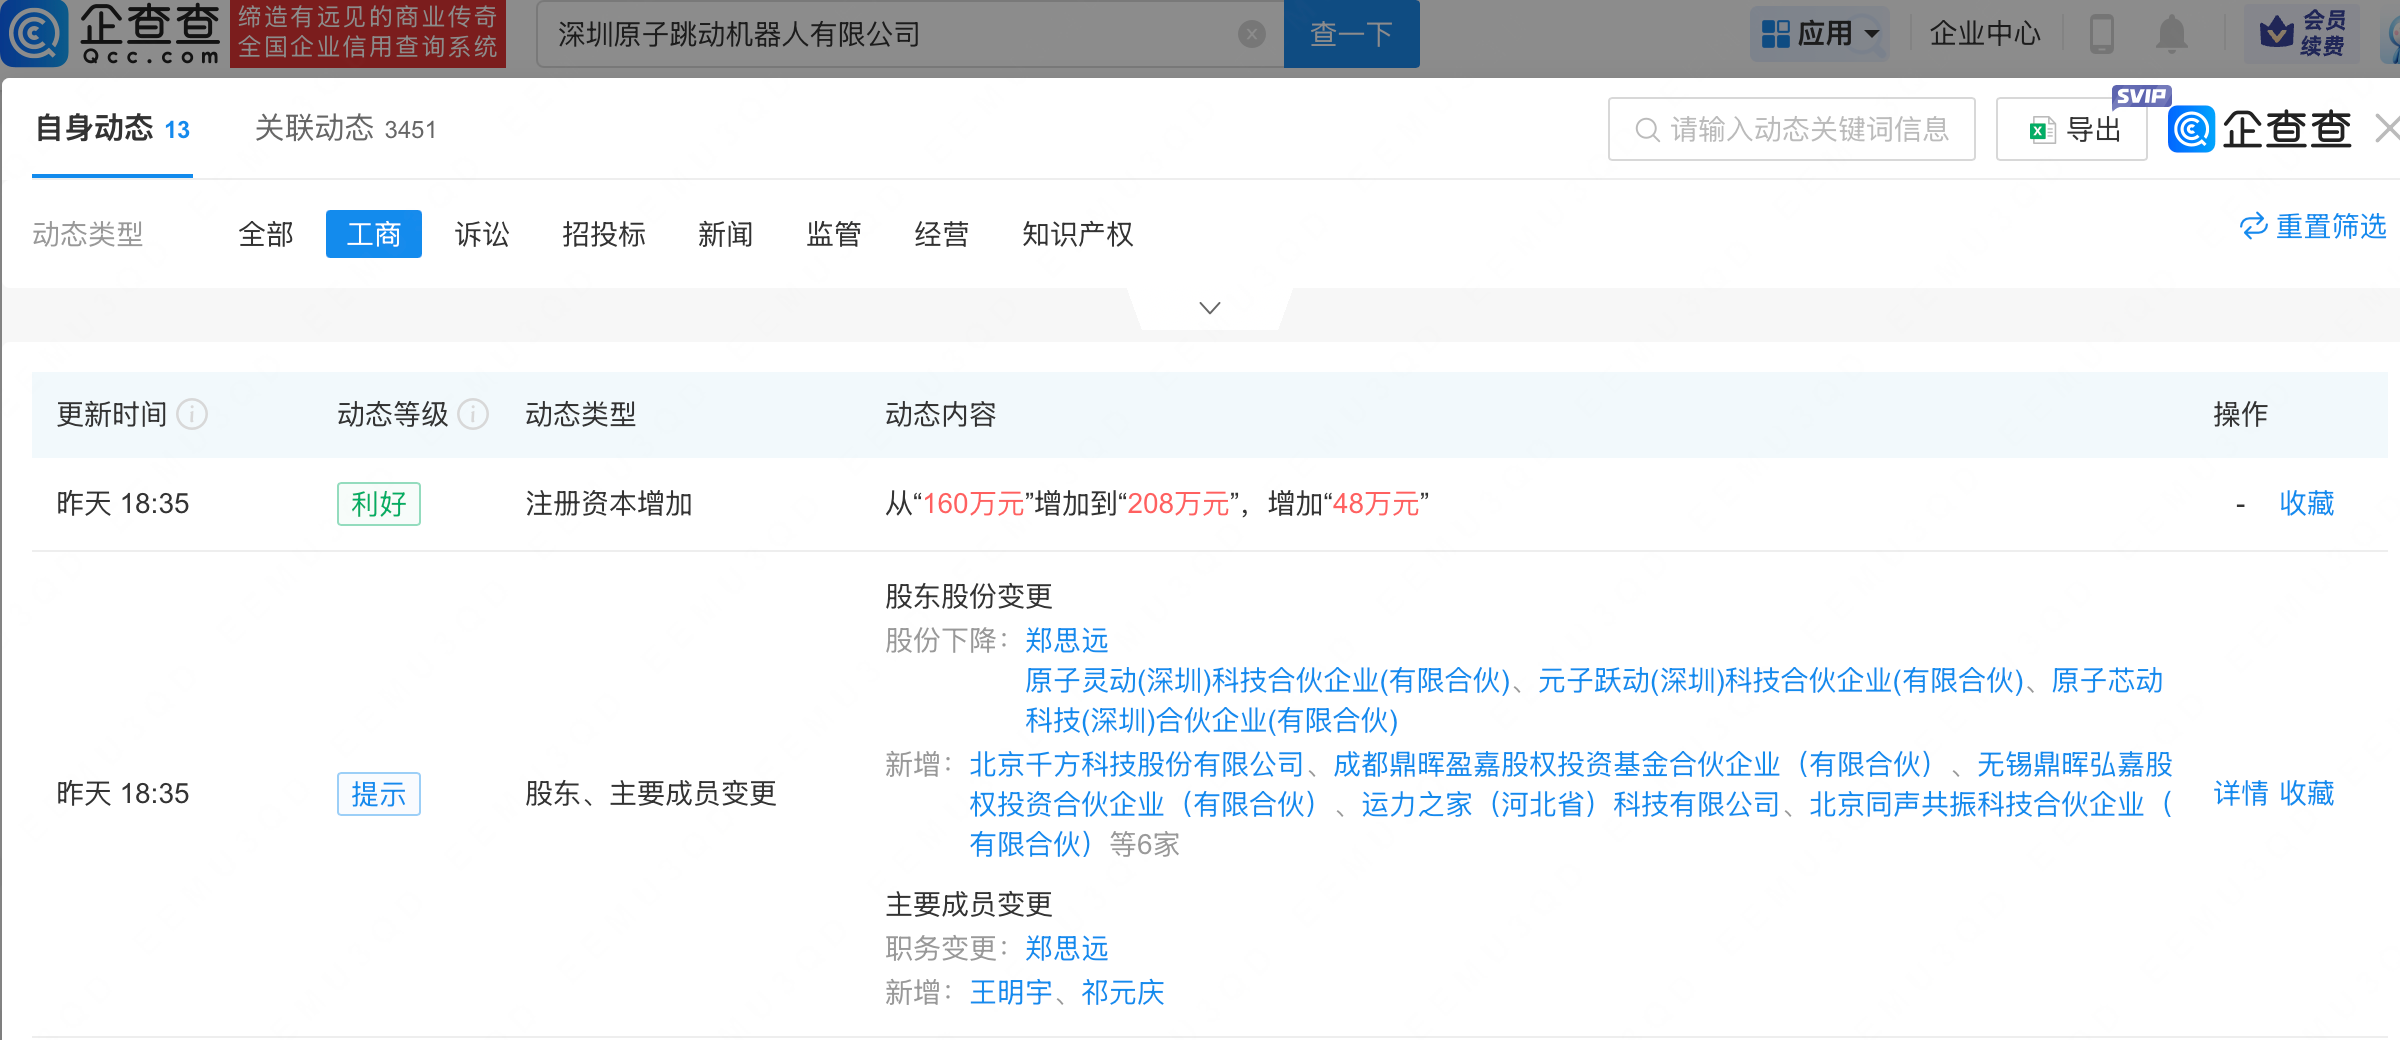Viewport: 2400px width, 1040px height.
Task: Open 详情 for shareholder change row
Action: [2240, 794]
